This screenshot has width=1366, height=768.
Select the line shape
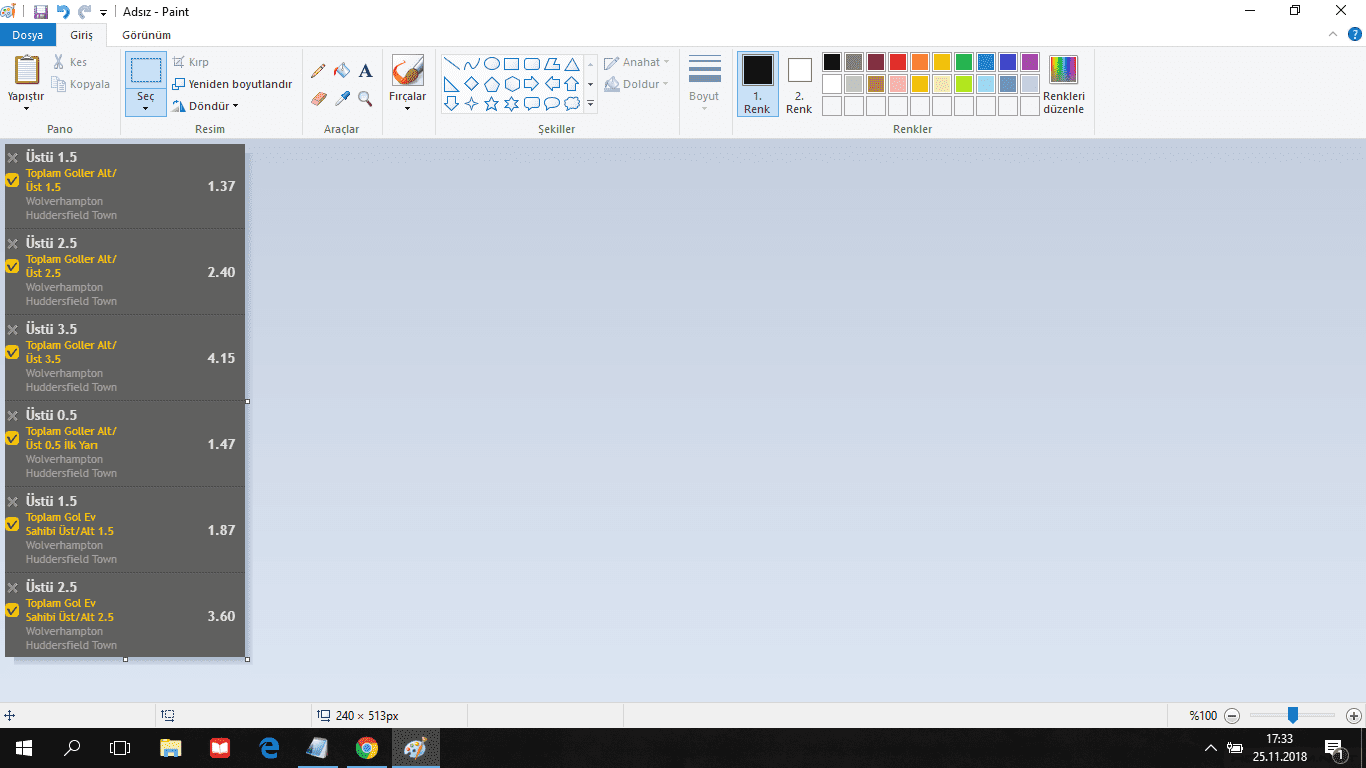coord(452,64)
